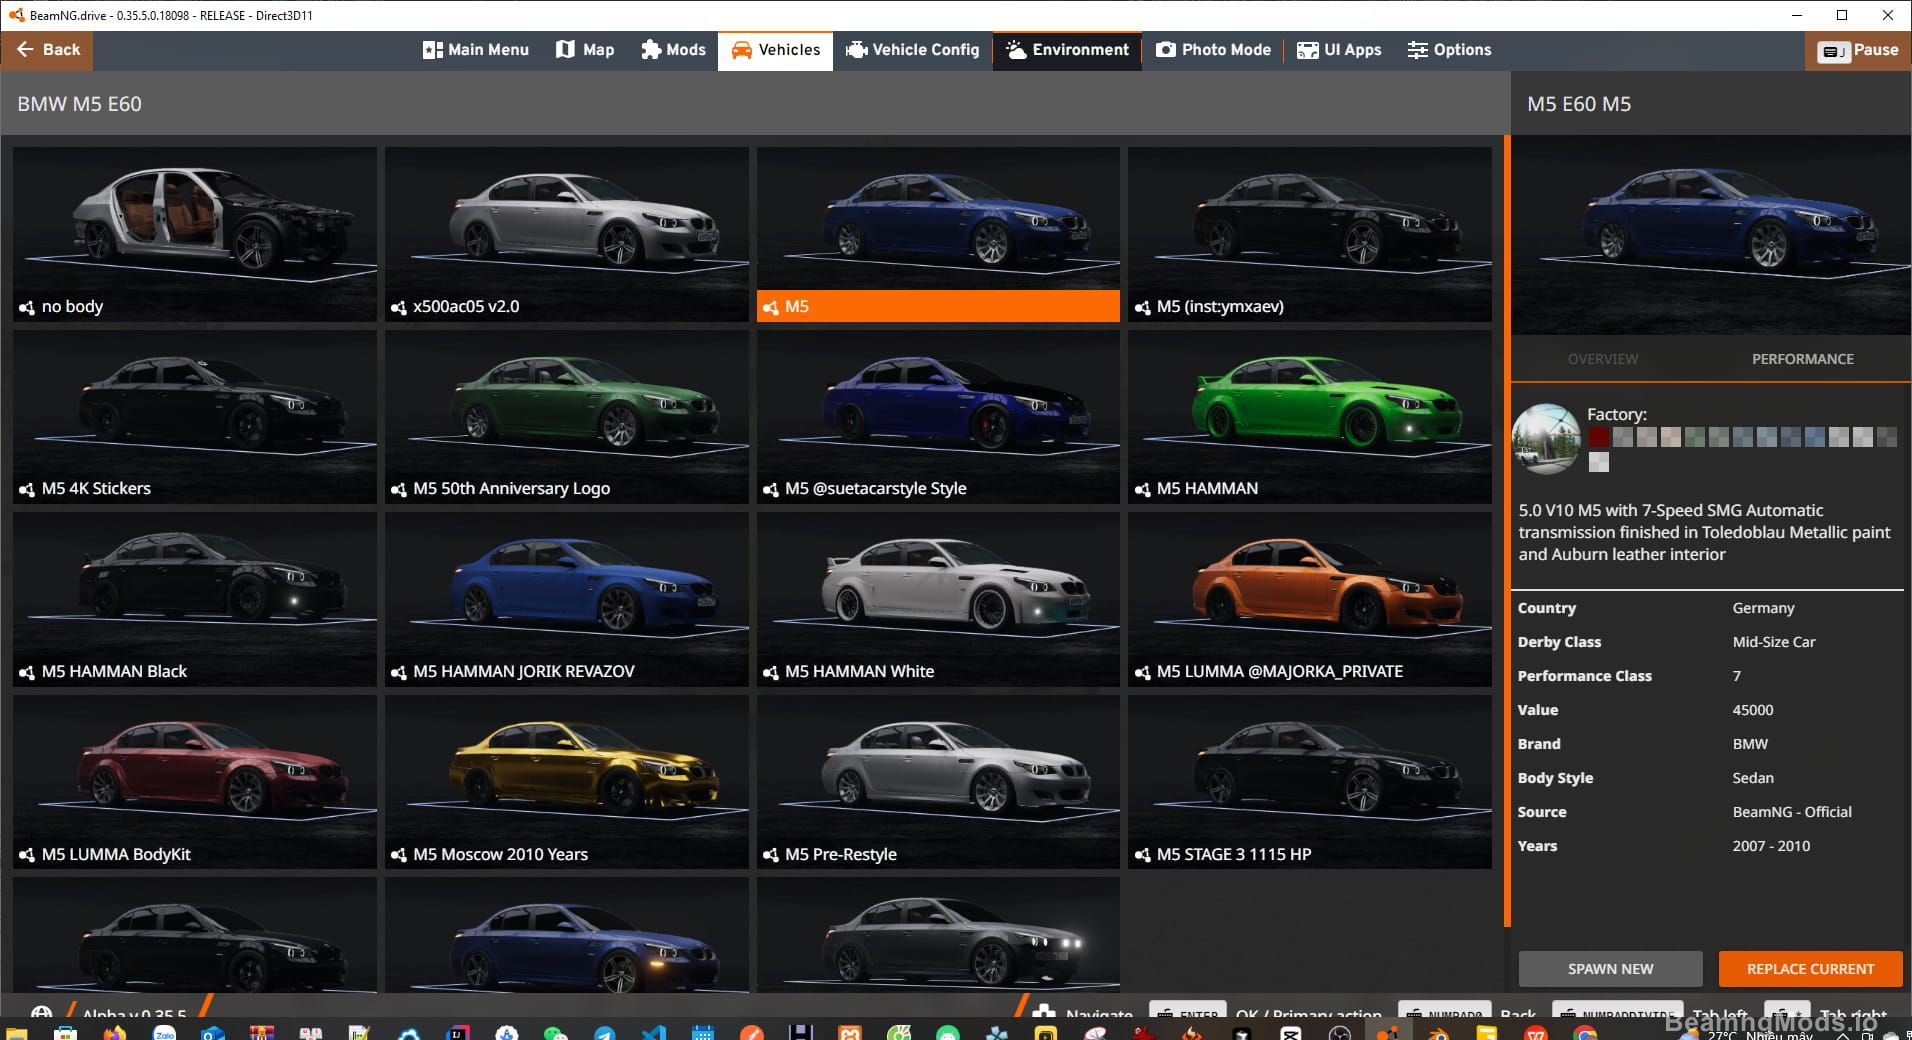Open the Map menu
This screenshot has height=1040, width=1912.
point(585,50)
